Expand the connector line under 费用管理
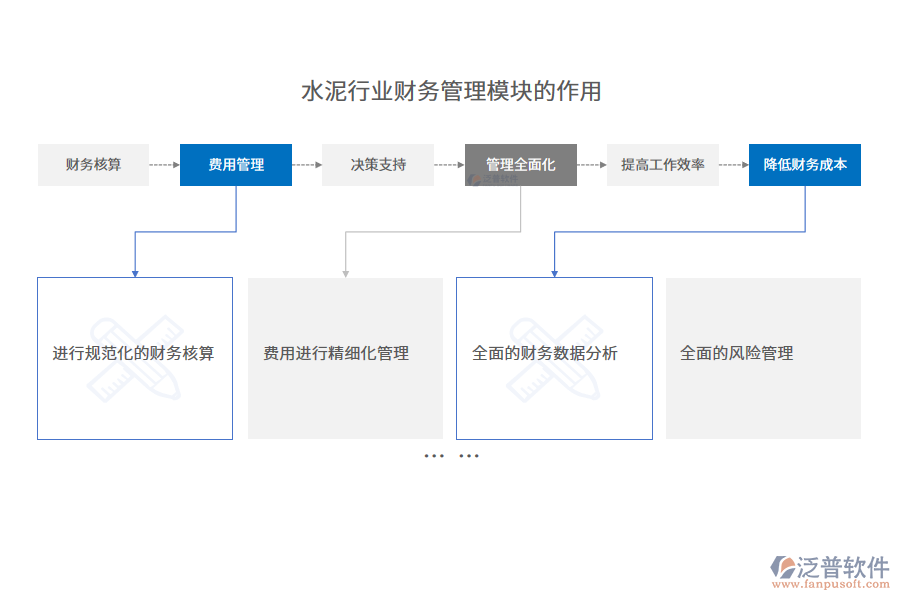 pos(236,210)
